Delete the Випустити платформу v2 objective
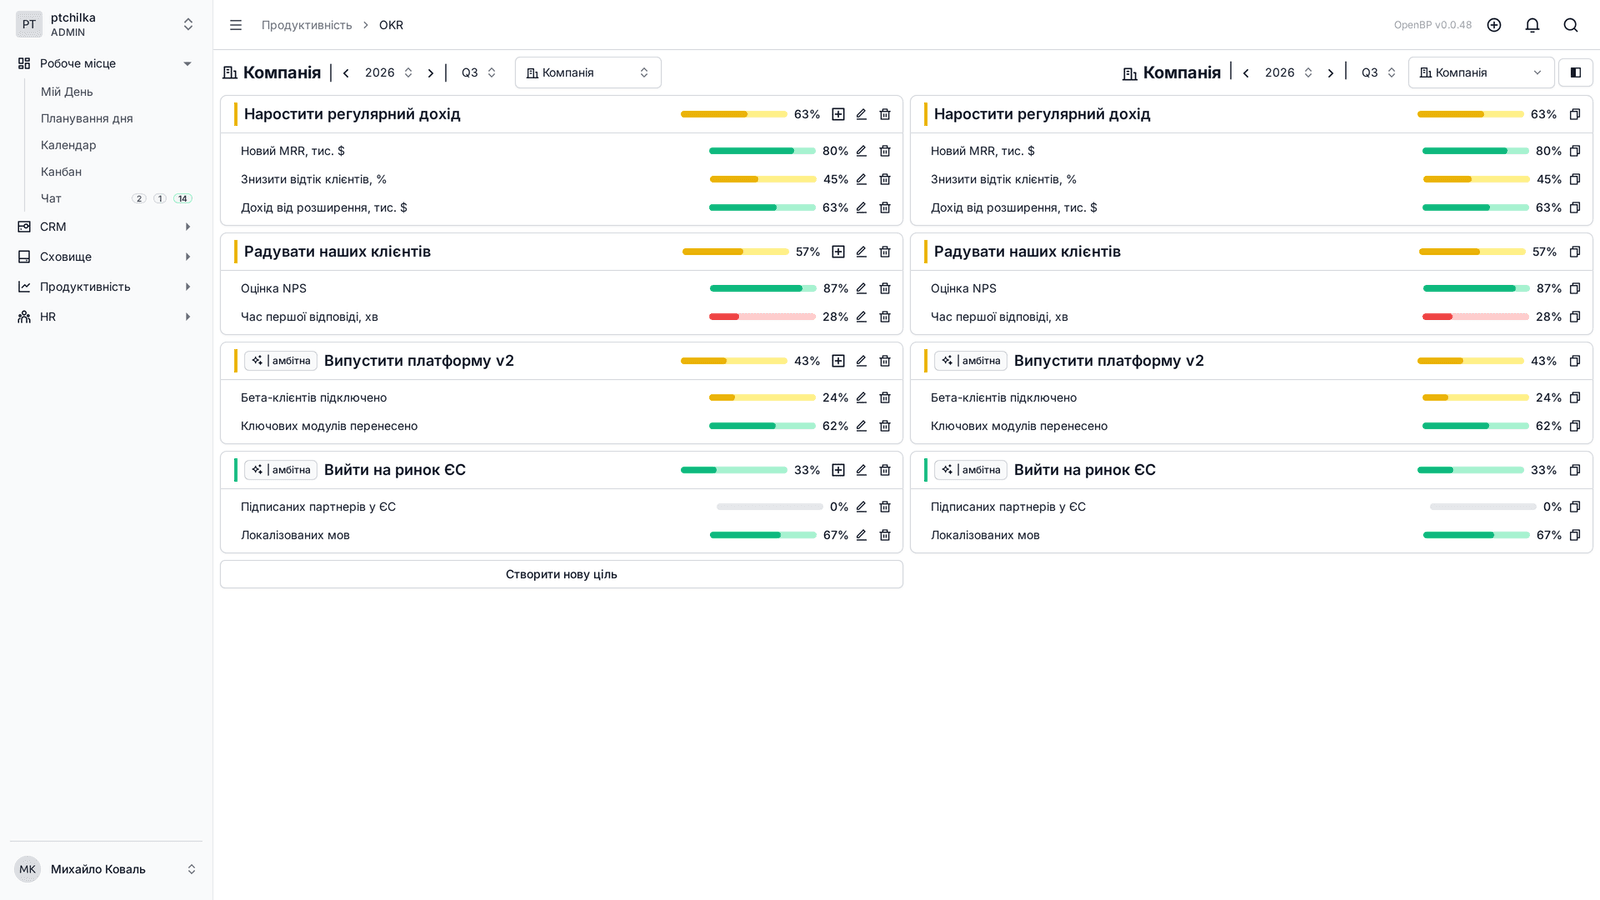Screen dimensions: 1600x900 (885, 361)
